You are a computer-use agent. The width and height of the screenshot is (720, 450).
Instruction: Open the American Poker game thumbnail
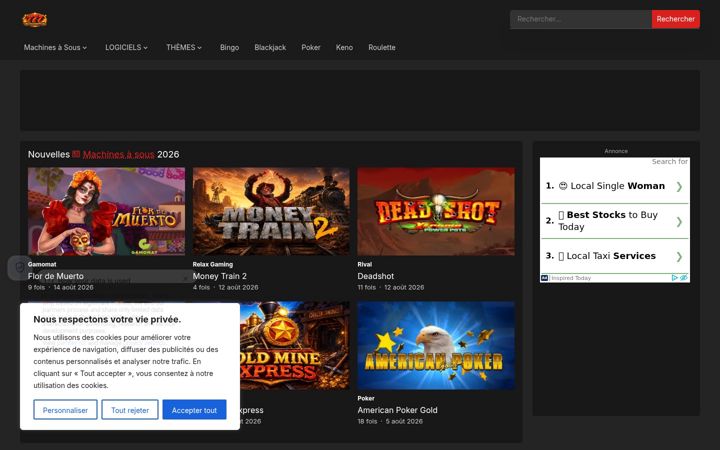click(x=436, y=345)
